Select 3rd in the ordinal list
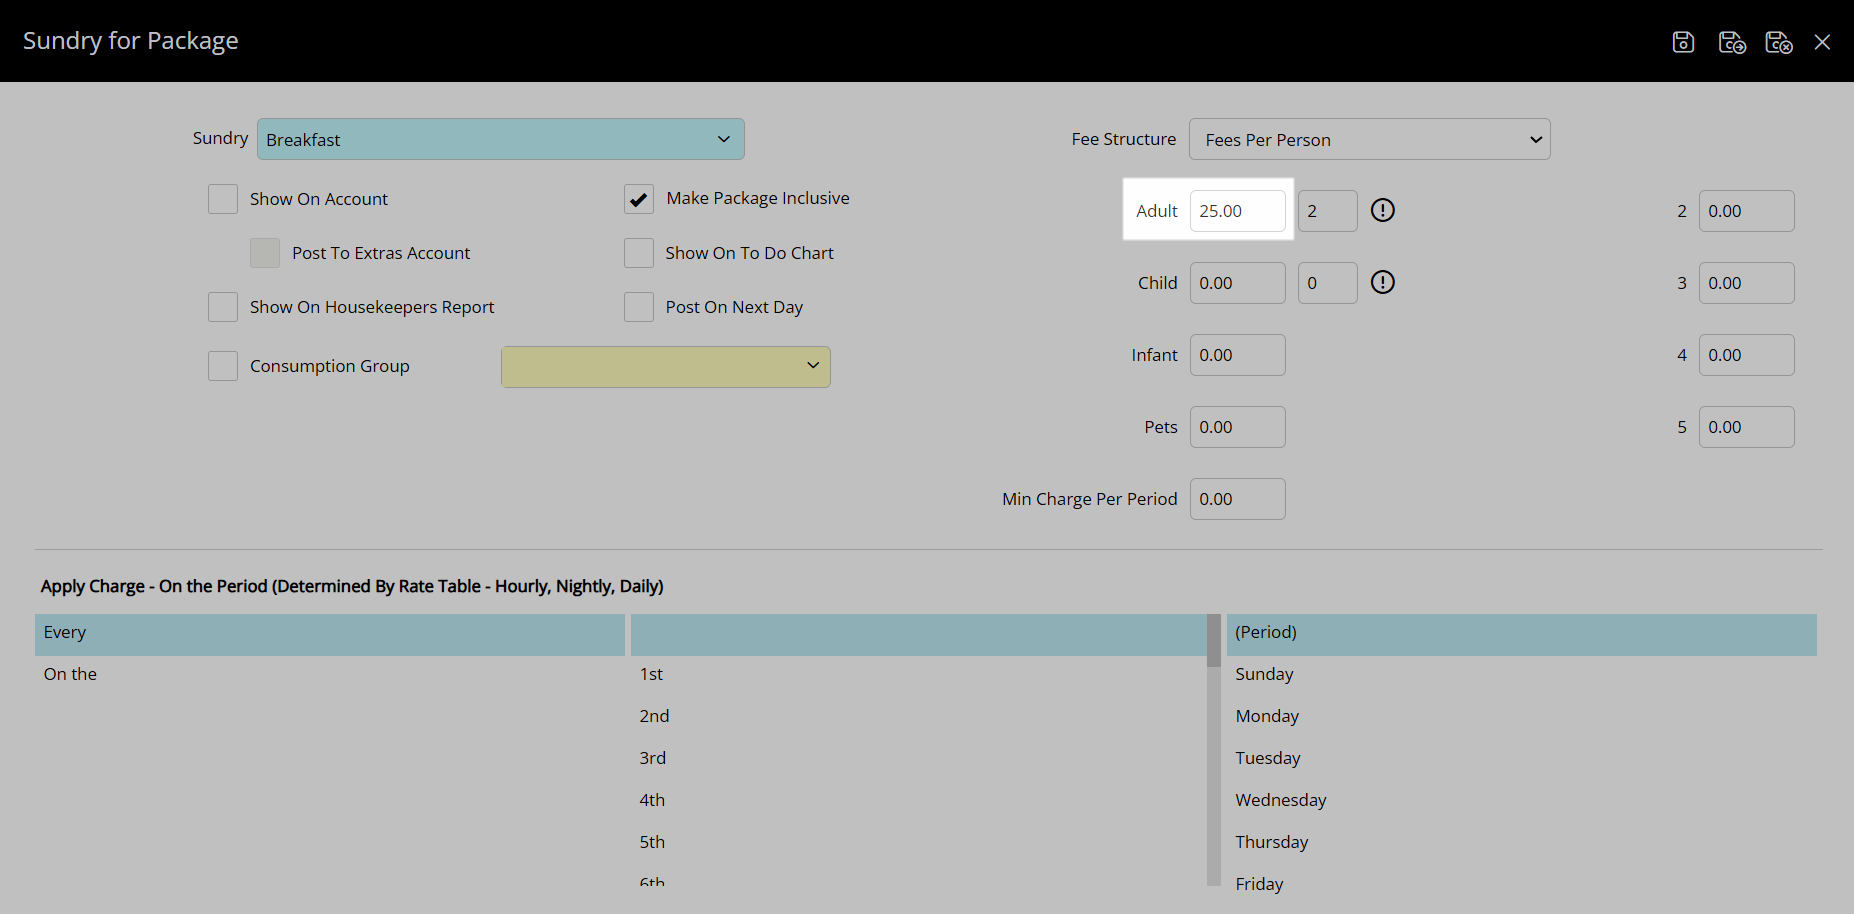The image size is (1854, 914). coord(653,758)
